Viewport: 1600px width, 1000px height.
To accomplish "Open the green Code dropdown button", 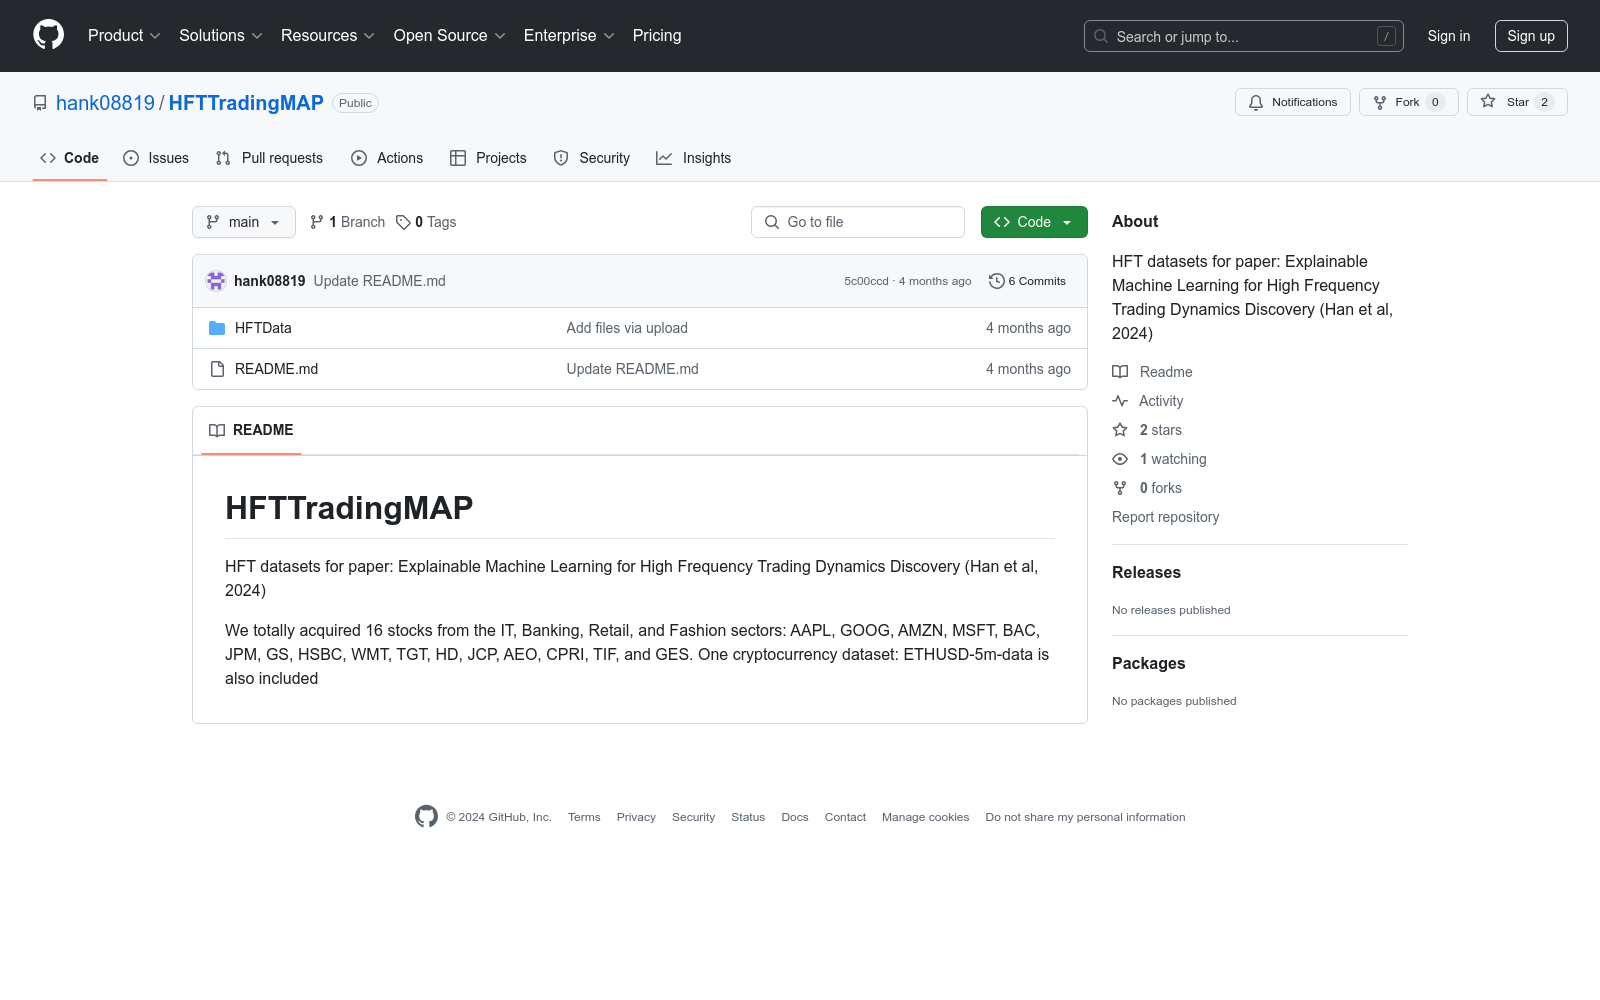I will 1034,222.
